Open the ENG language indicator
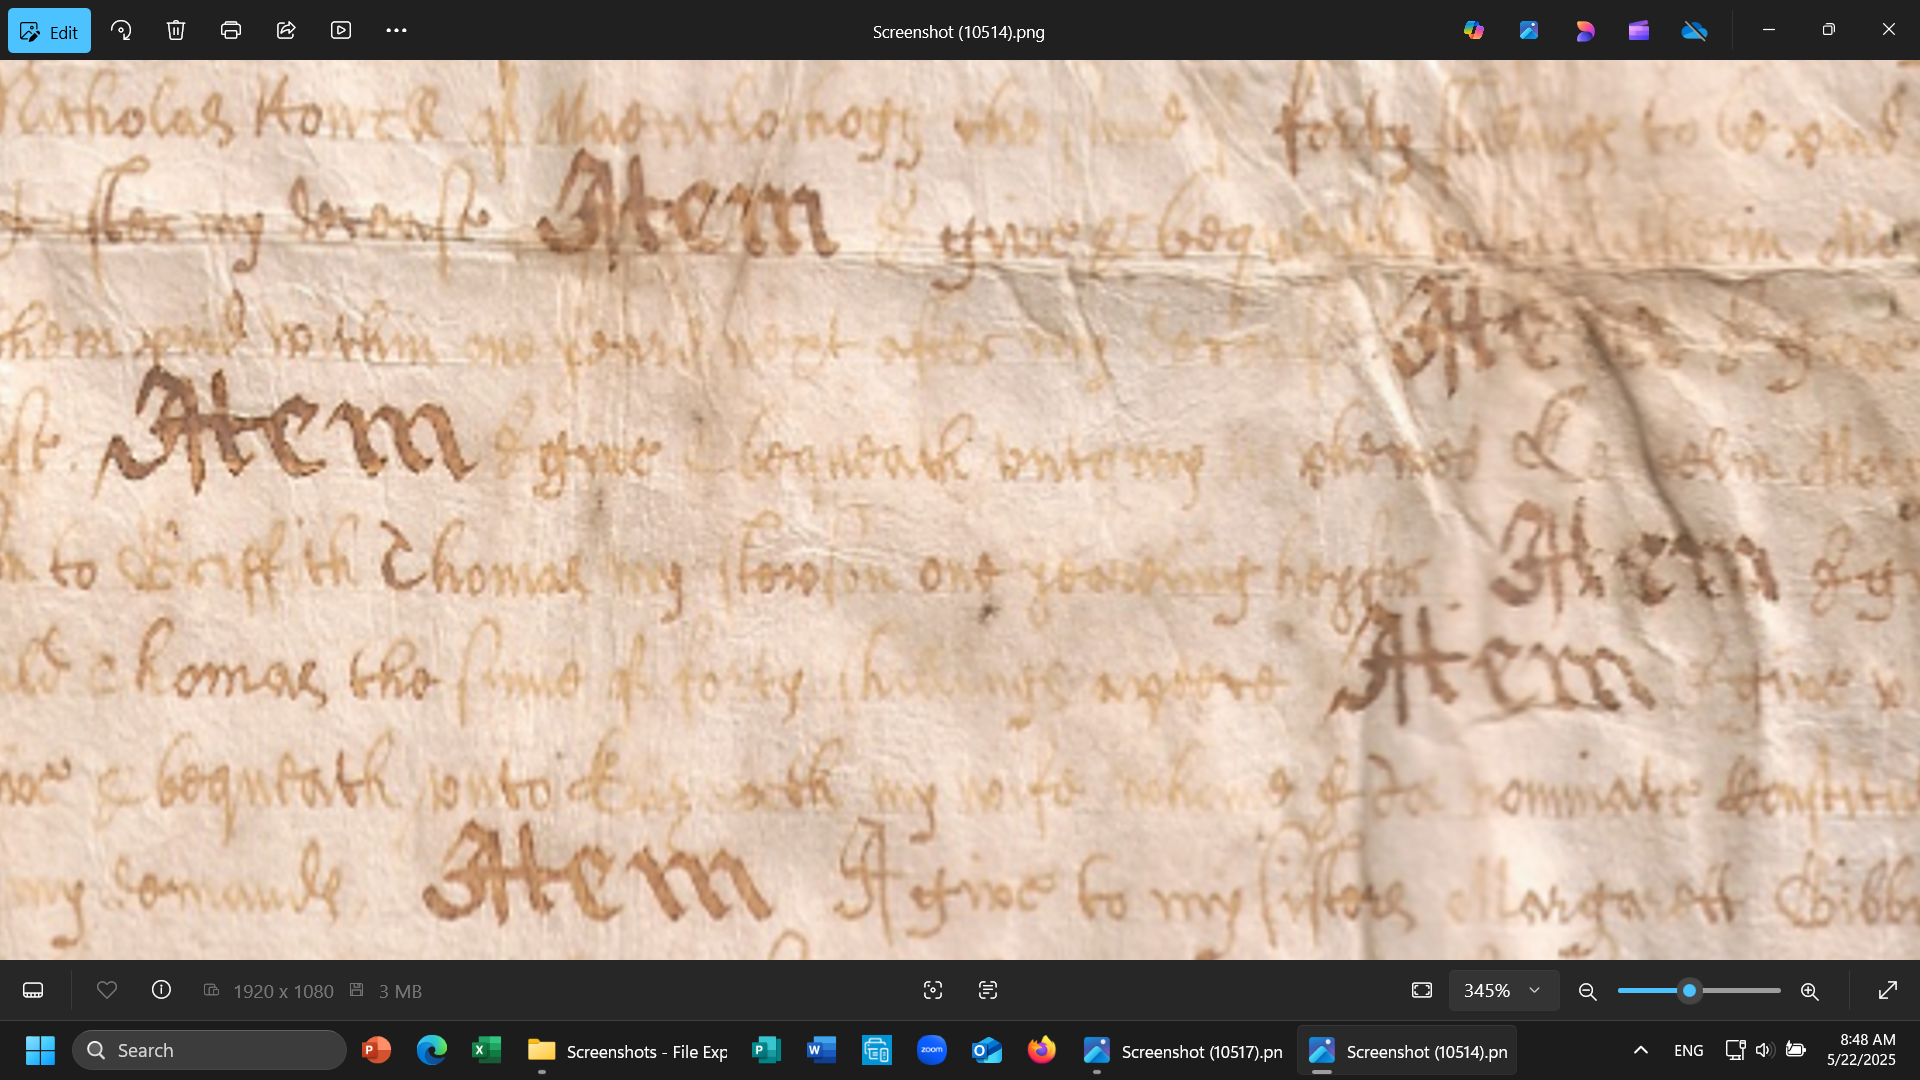This screenshot has height=1080, width=1920. pos(1687,1050)
